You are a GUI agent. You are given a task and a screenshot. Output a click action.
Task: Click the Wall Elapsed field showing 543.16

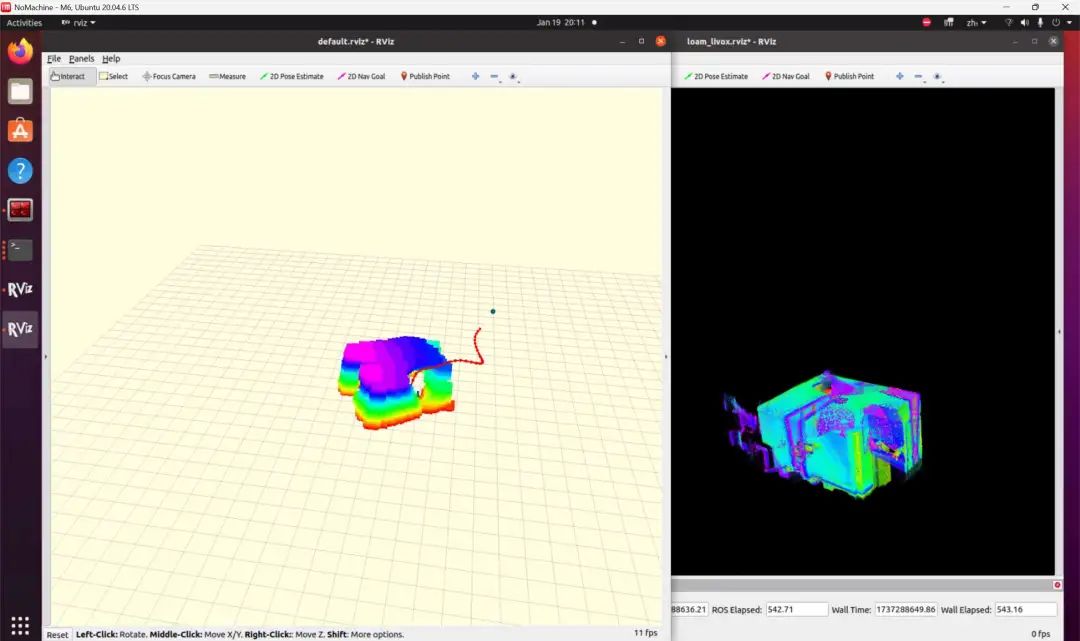[x=1026, y=609]
